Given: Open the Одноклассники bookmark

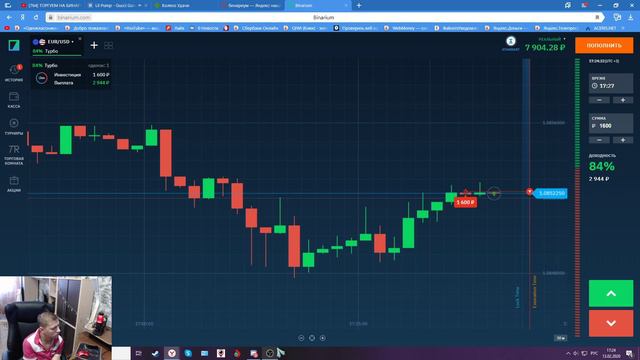Looking at the screenshot, I should [x=36, y=28].
